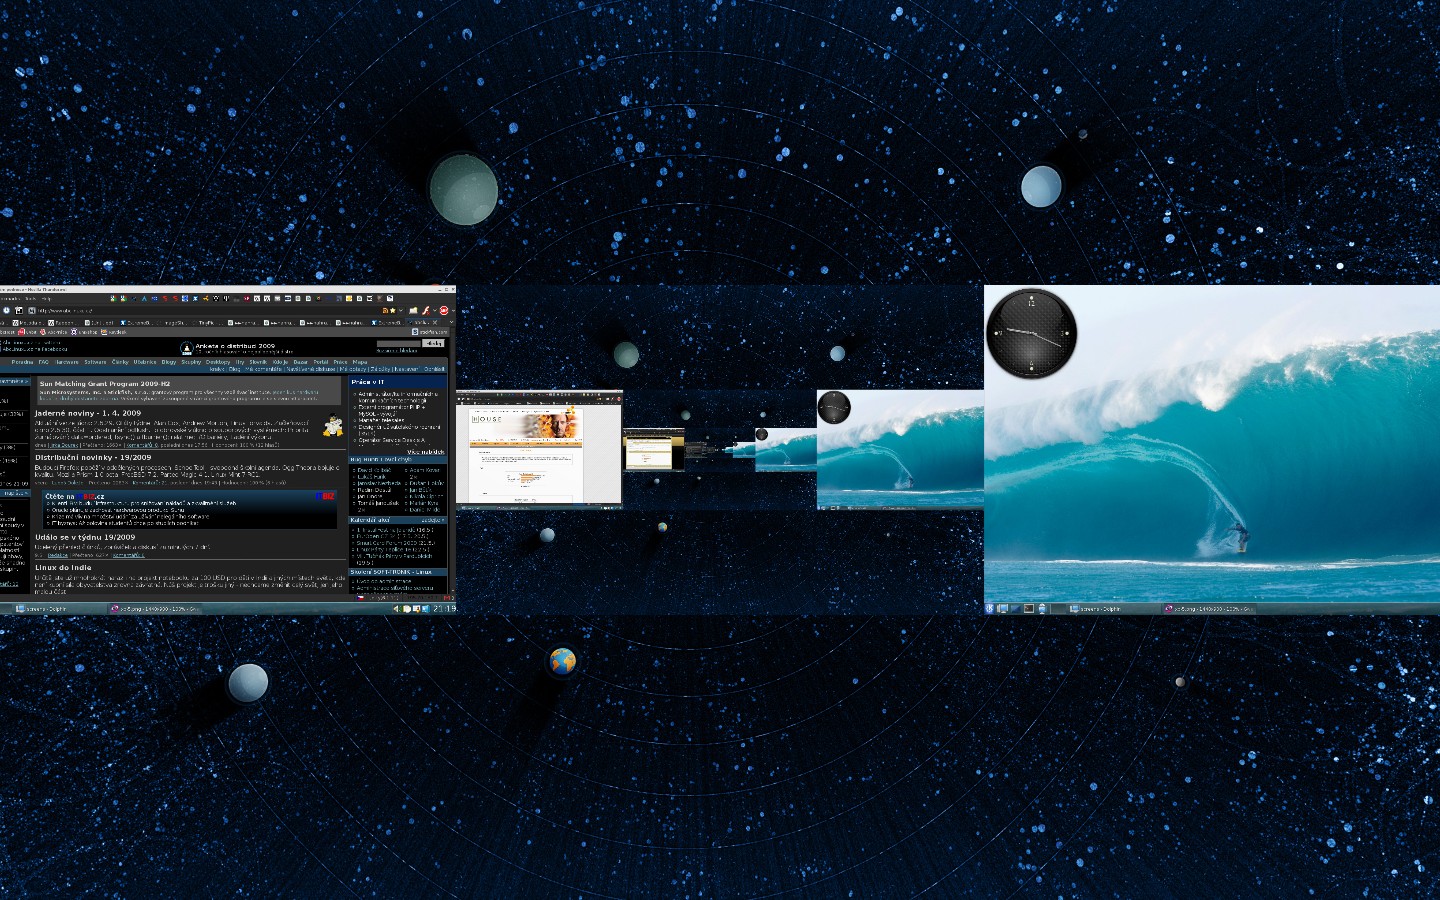Open the Linux do Indie article

pyautogui.click(x=63, y=567)
